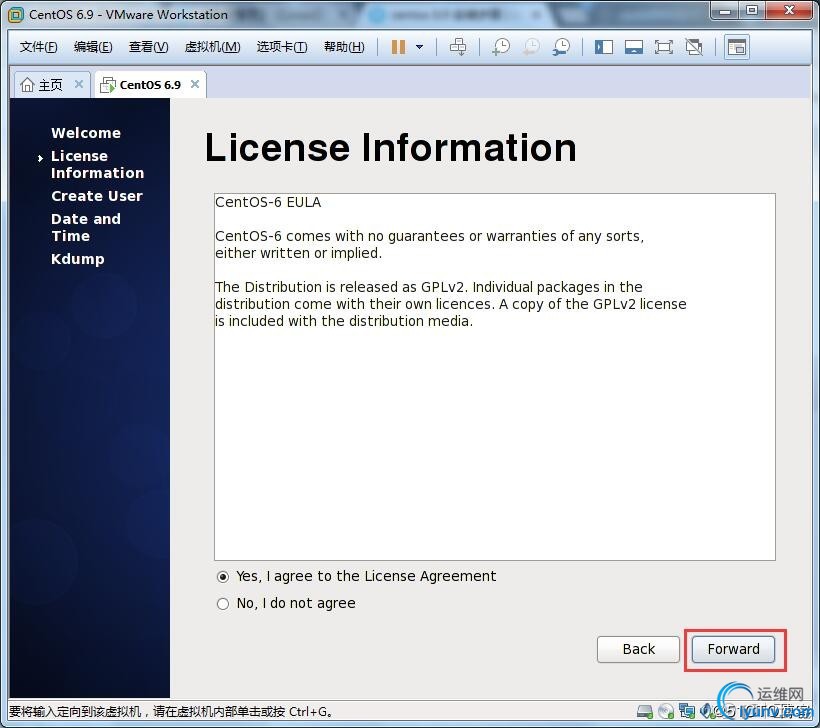
Task: Click the Back button
Action: [x=638, y=649]
